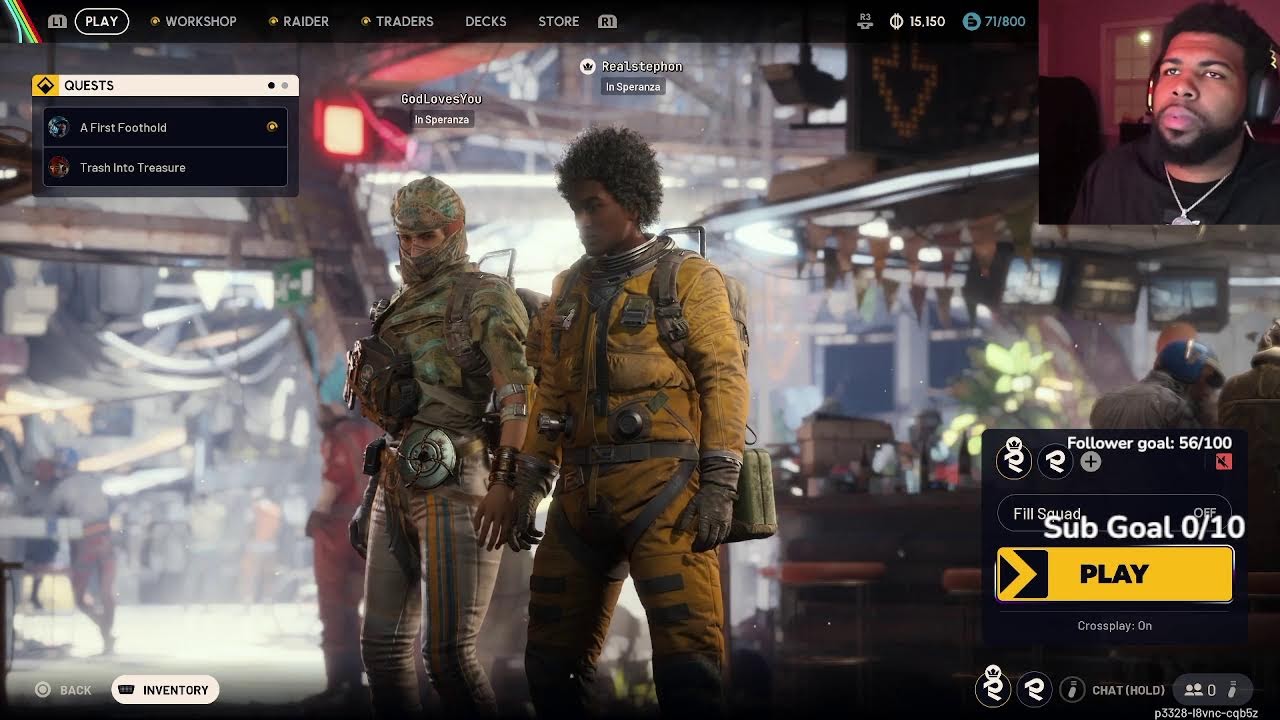Click the red muted speaker icon
The height and width of the screenshot is (720, 1280).
pyautogui.click(x=1224, y=461)
